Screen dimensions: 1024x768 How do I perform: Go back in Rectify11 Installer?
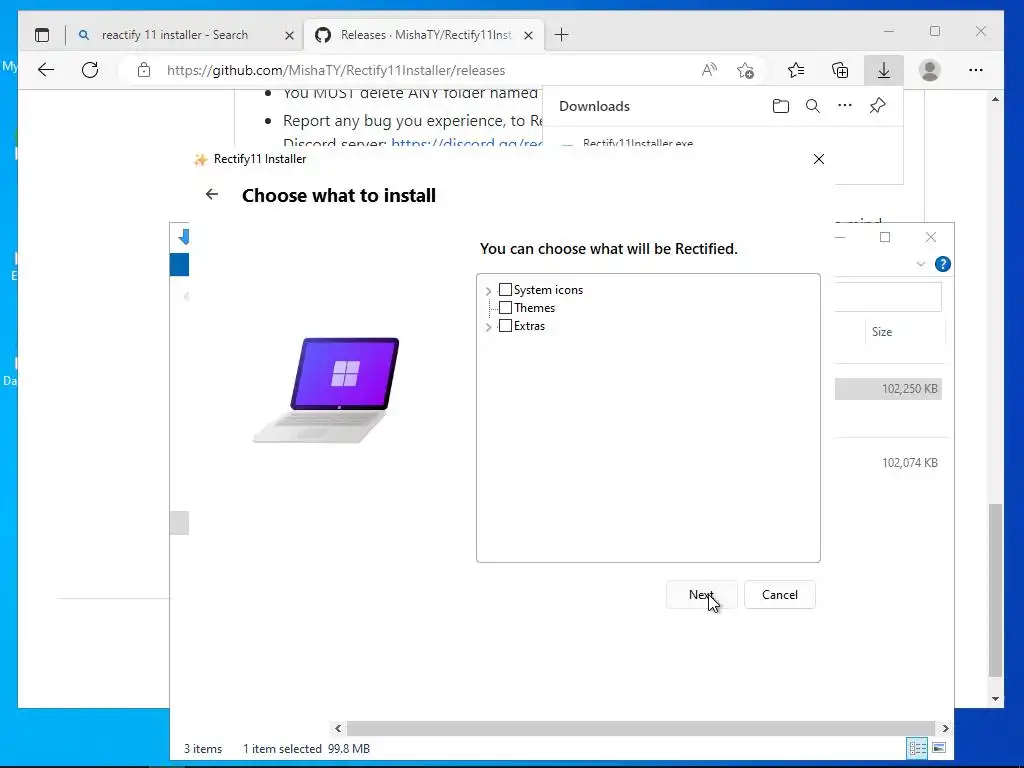pyautogui.click(x=212, y=194)
